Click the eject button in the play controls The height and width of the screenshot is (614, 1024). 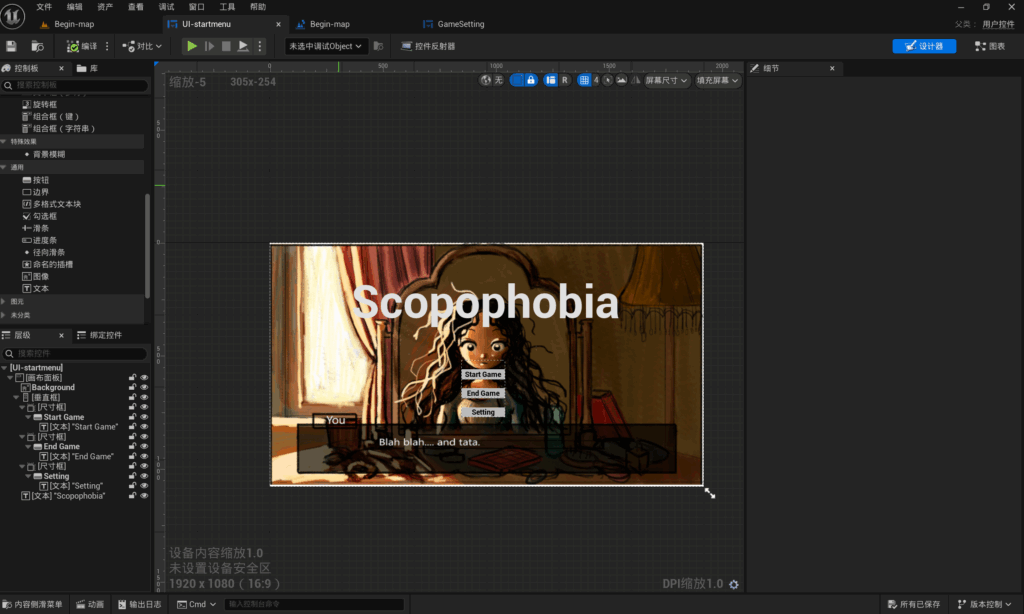(243, 46)
